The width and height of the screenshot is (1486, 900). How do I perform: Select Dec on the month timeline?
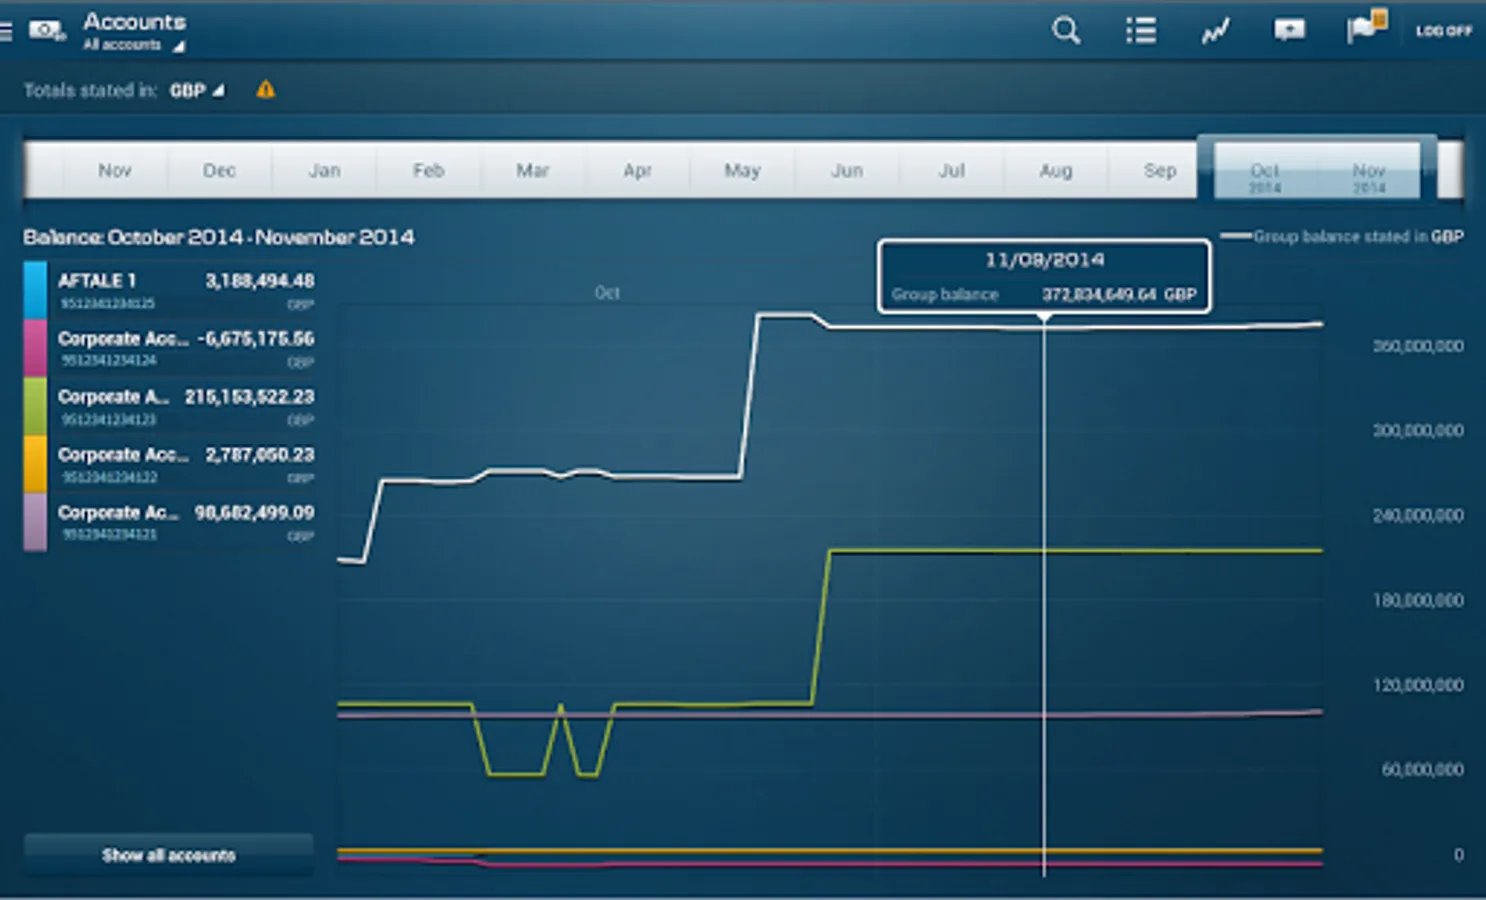point(219,171)
